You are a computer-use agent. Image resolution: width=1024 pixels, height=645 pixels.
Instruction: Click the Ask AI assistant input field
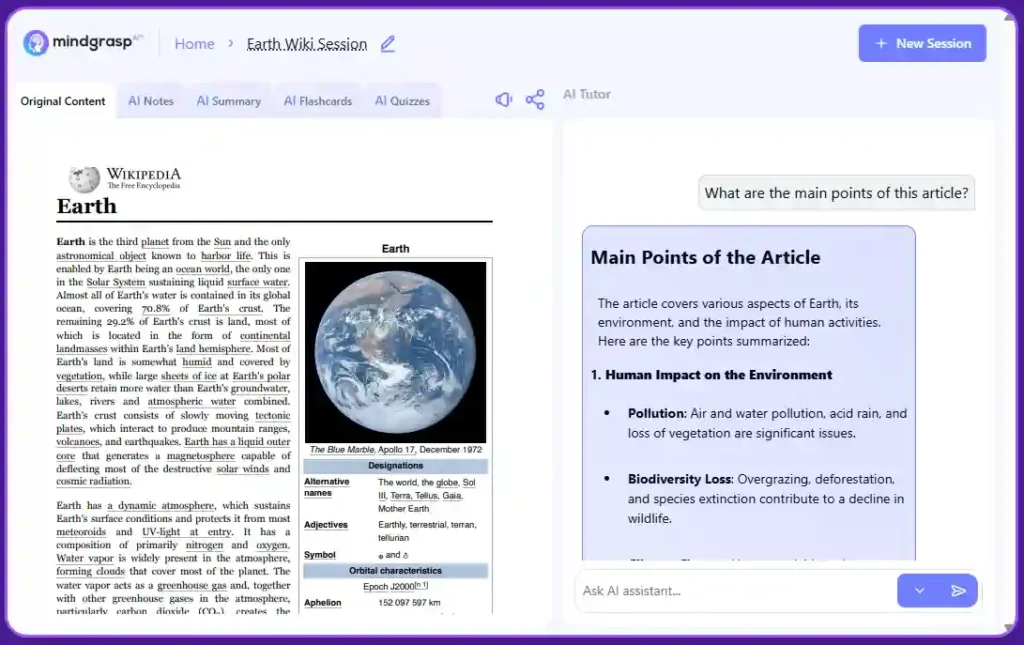coord(735,591)
